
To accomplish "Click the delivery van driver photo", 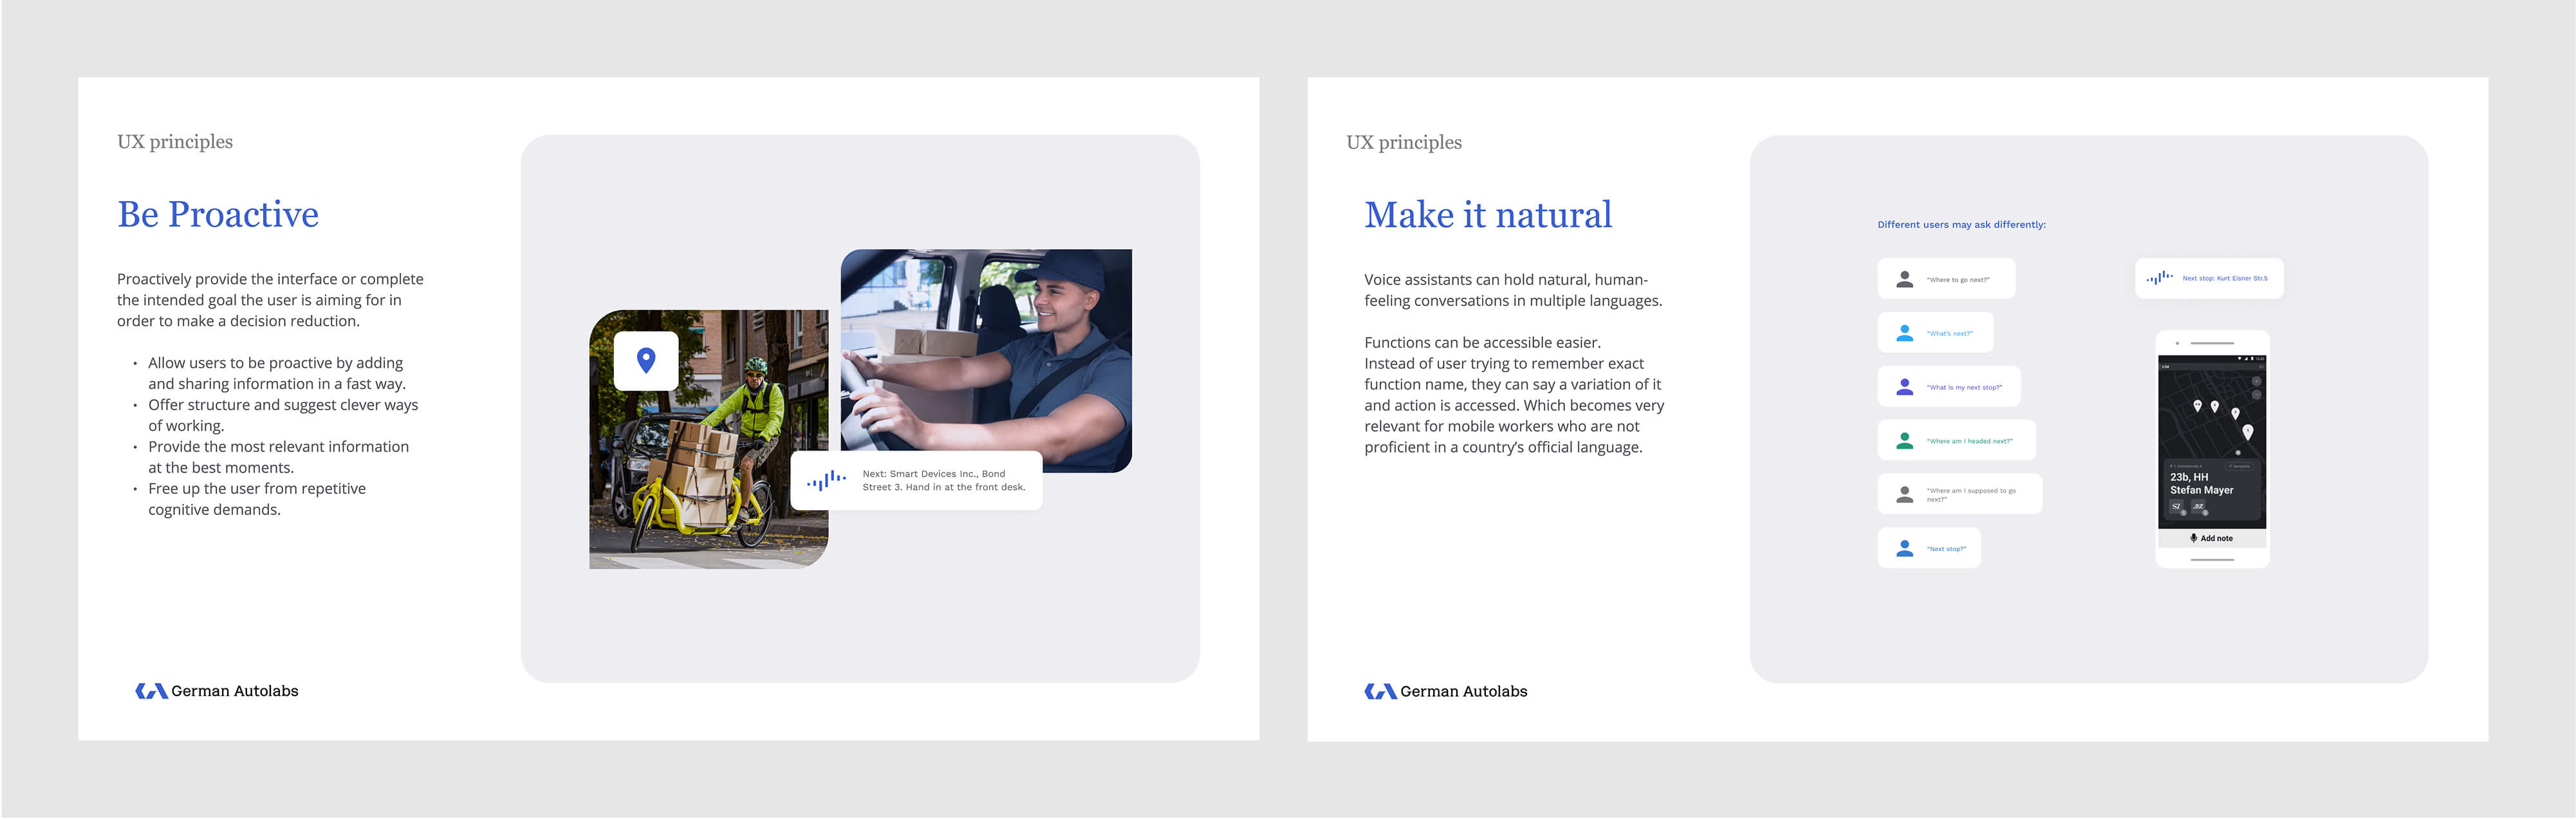I will pos(986,360).
